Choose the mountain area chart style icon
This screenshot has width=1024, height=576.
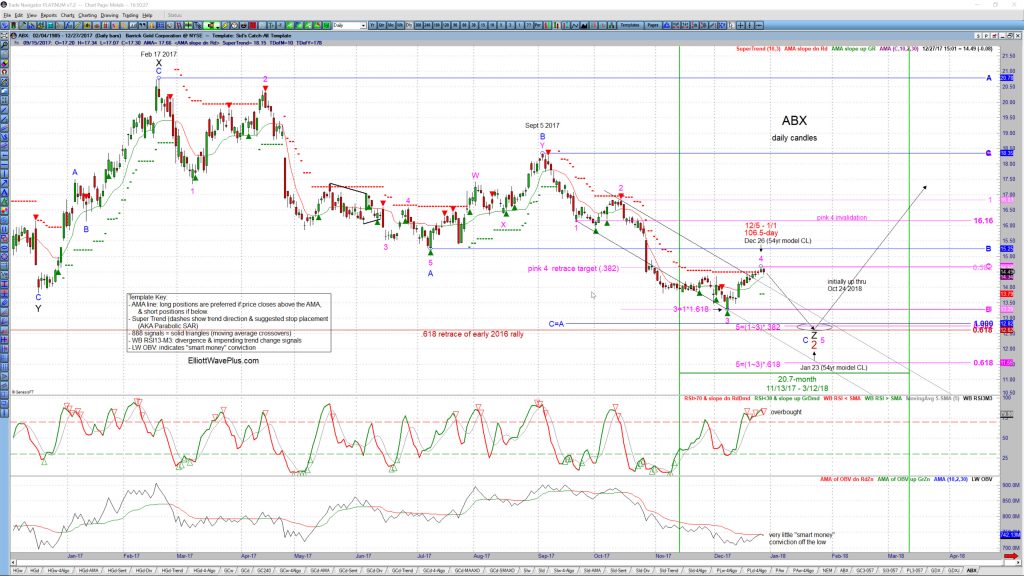click(584, 25)
